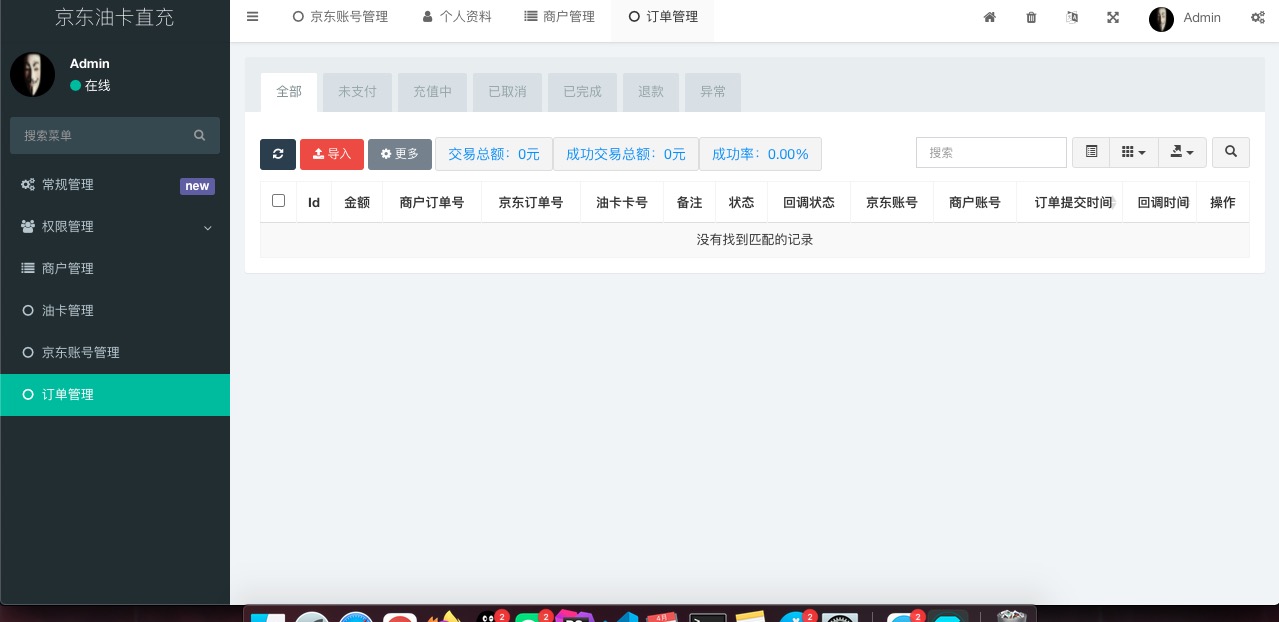
Task: Select the 未支付 order filter tab
Action: pos(357,92)
